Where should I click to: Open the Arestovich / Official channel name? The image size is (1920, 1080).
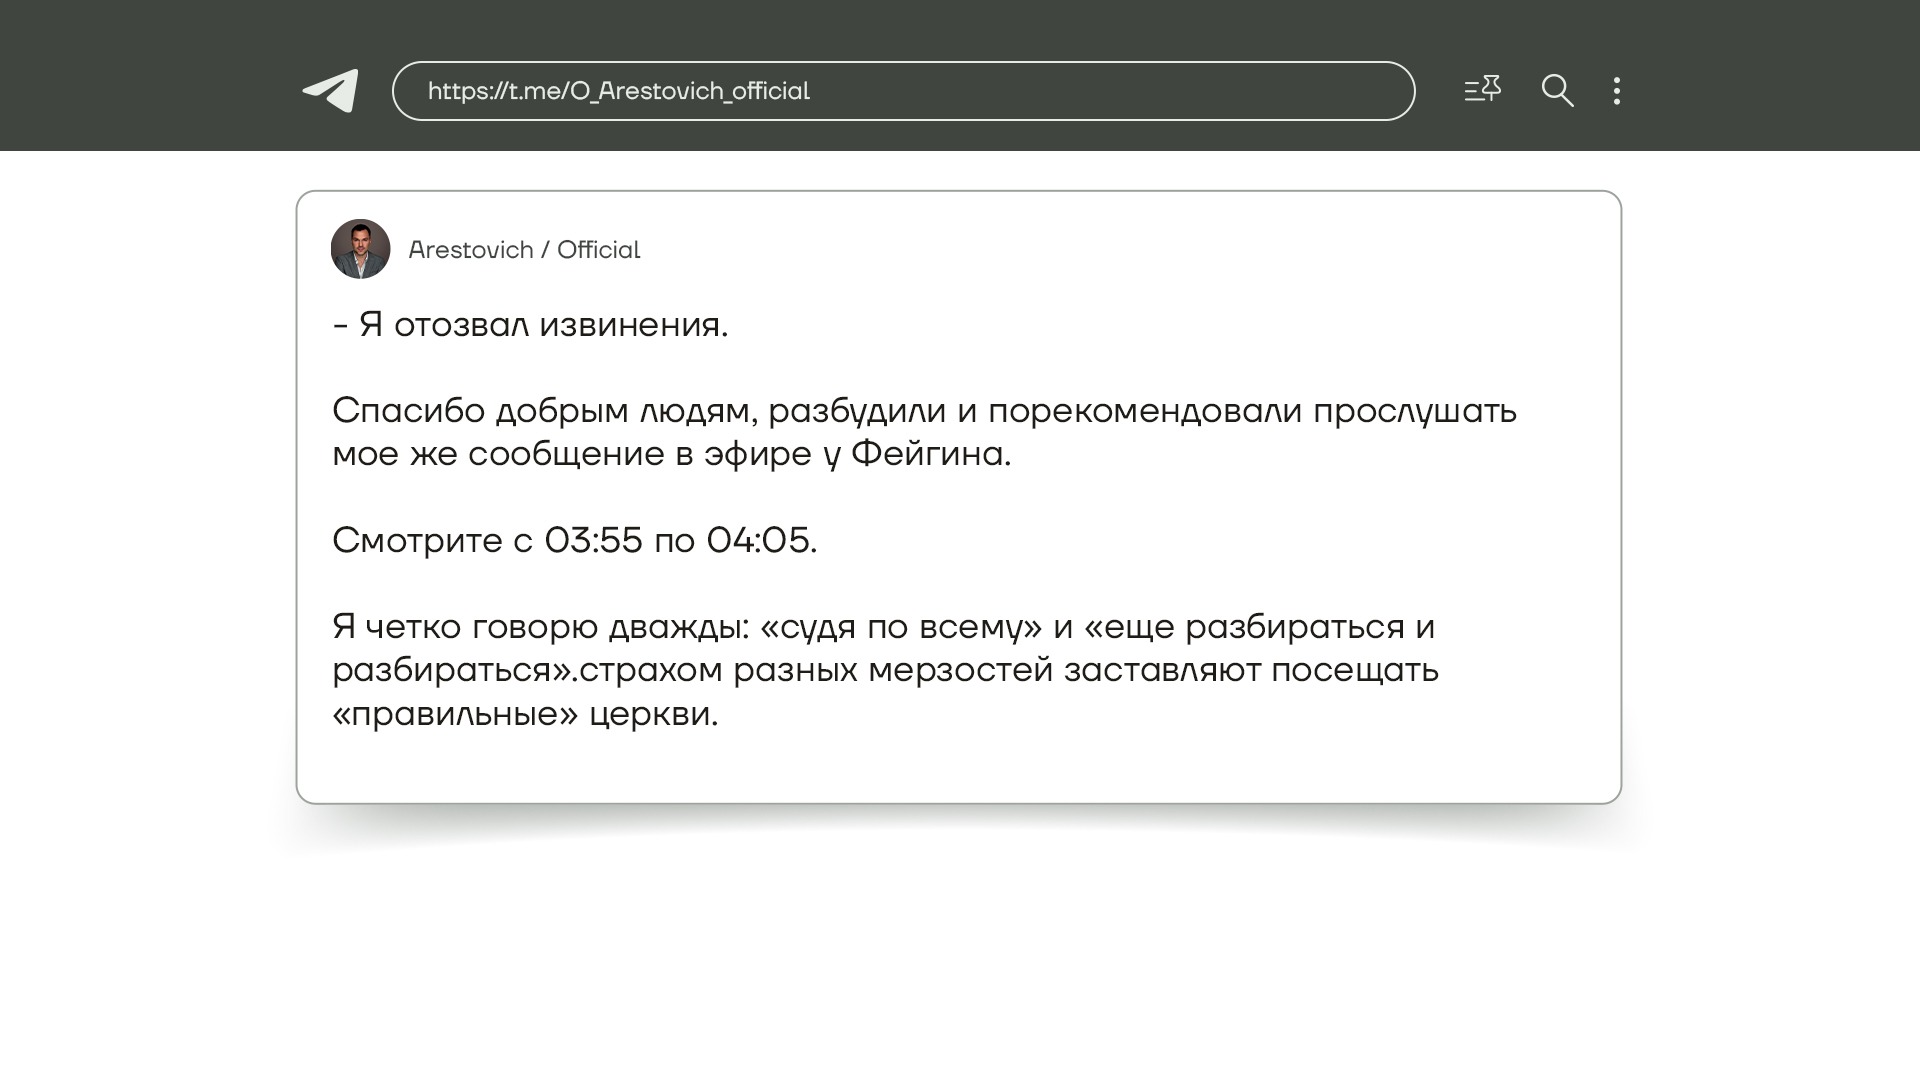click(x=524, y=250)
